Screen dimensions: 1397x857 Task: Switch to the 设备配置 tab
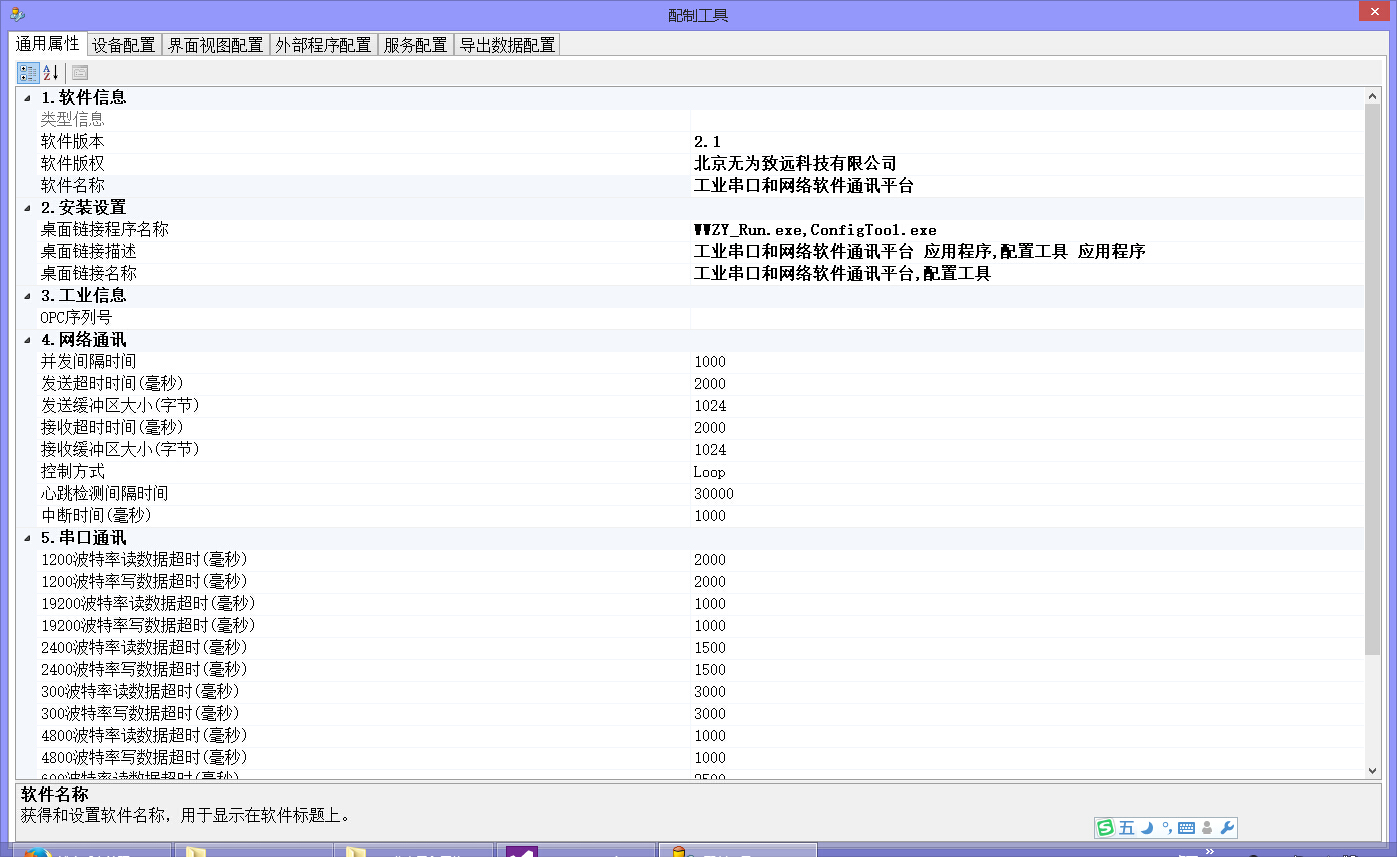click(124, 45)
